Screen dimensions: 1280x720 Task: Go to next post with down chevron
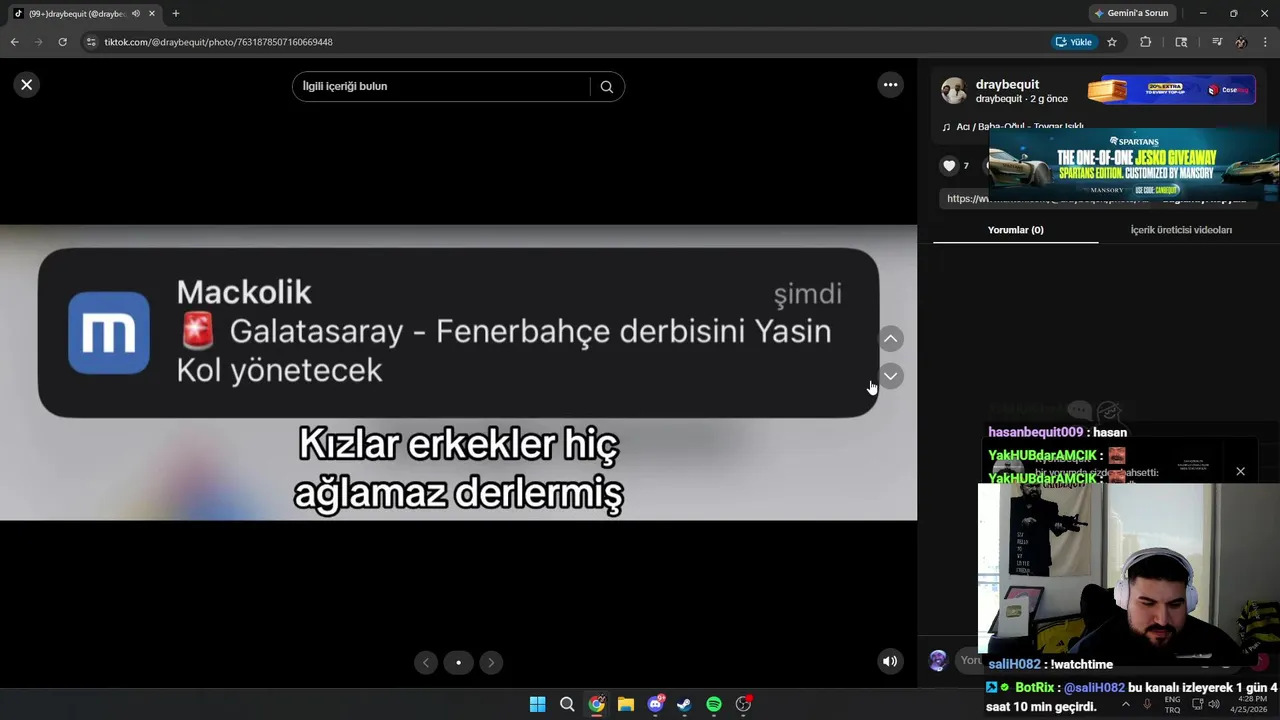(x=890, y=376)
